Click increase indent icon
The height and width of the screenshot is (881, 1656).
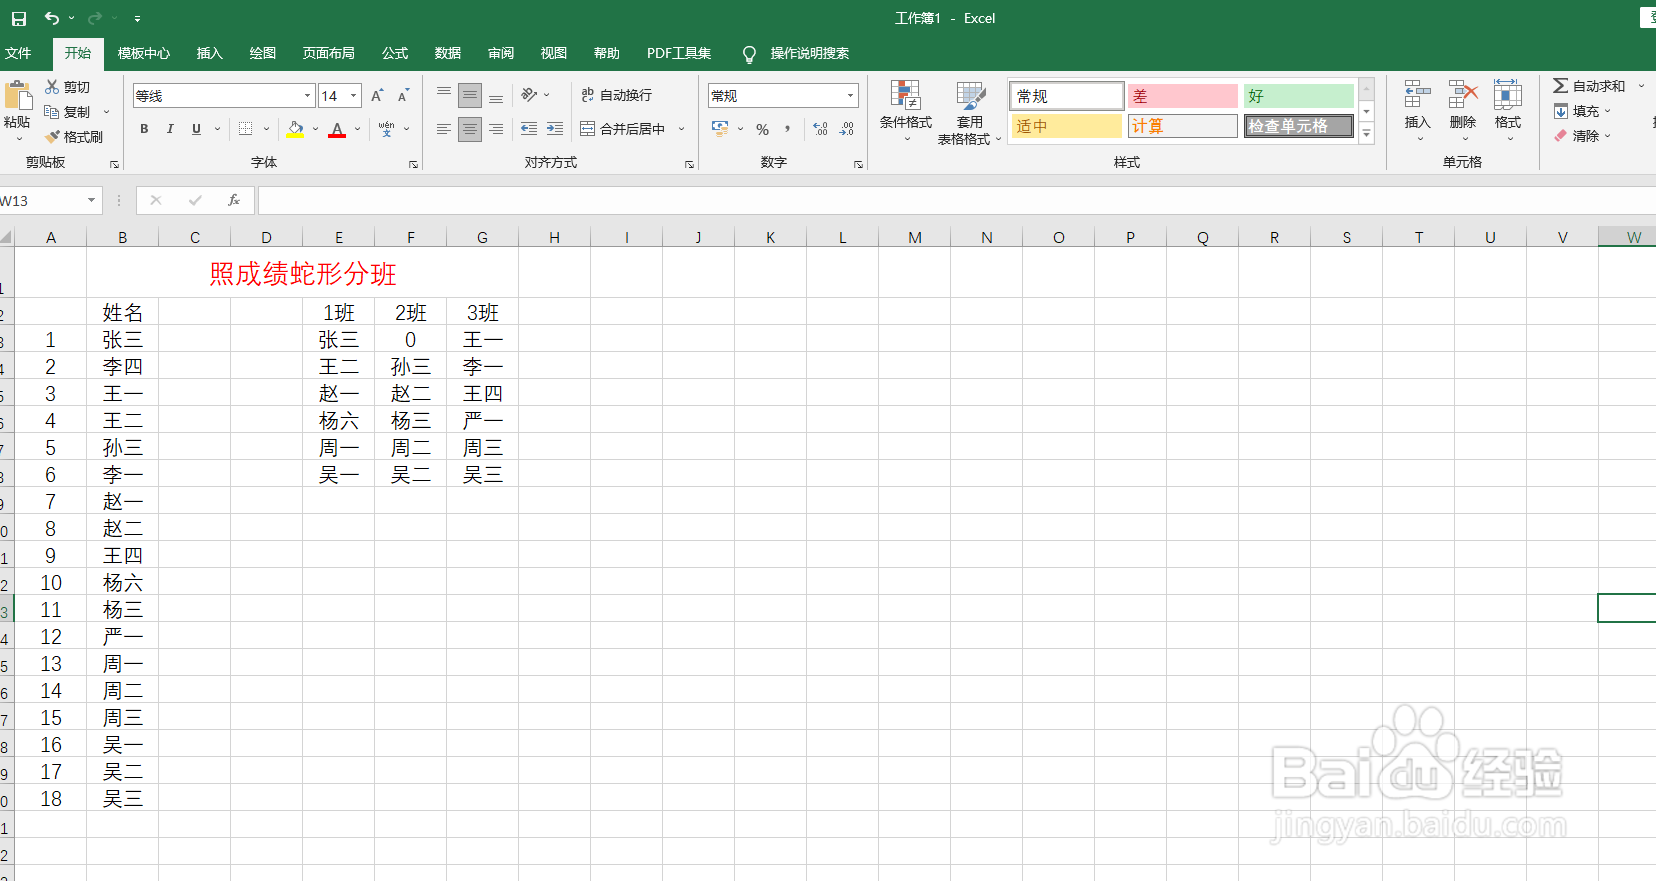point(555,129)
